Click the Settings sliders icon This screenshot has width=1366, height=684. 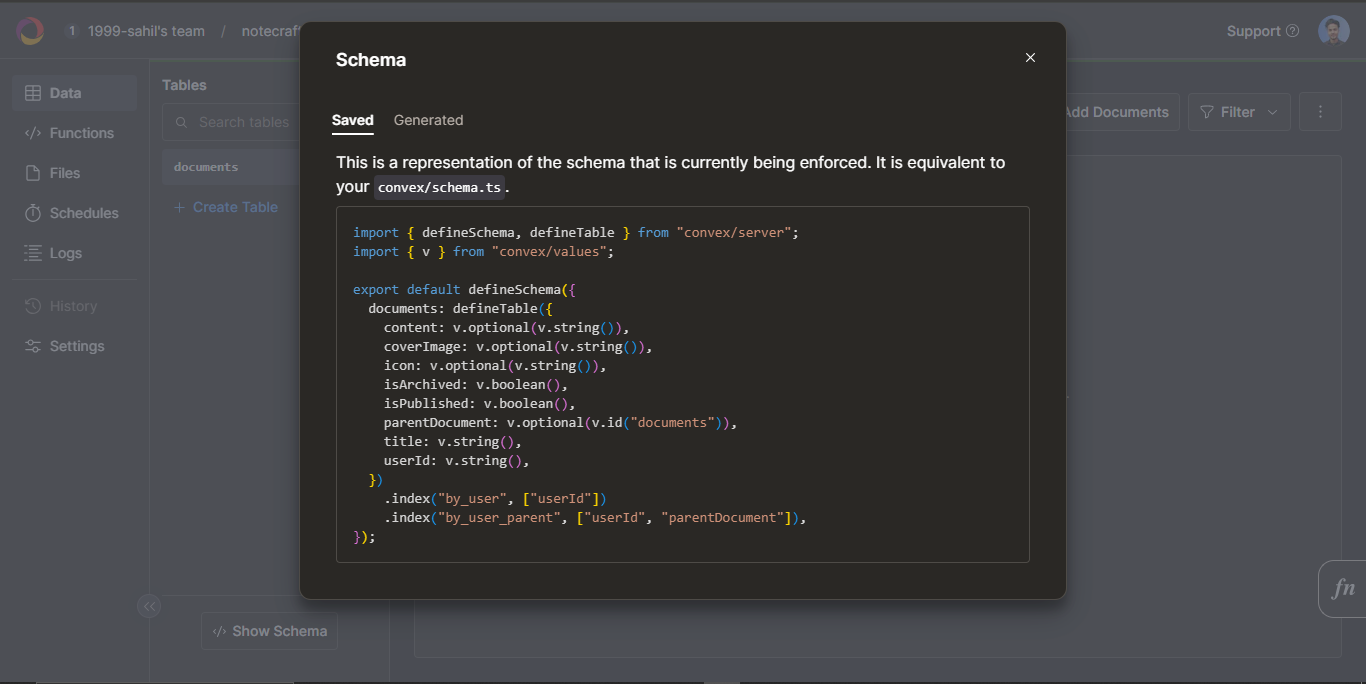33,346
